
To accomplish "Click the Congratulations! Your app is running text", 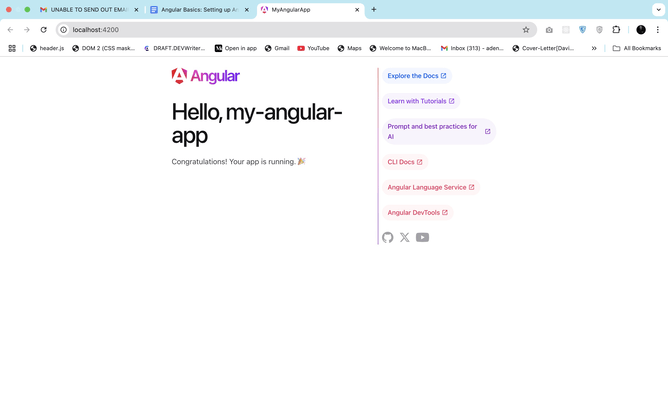I will [x=239, y=162].
